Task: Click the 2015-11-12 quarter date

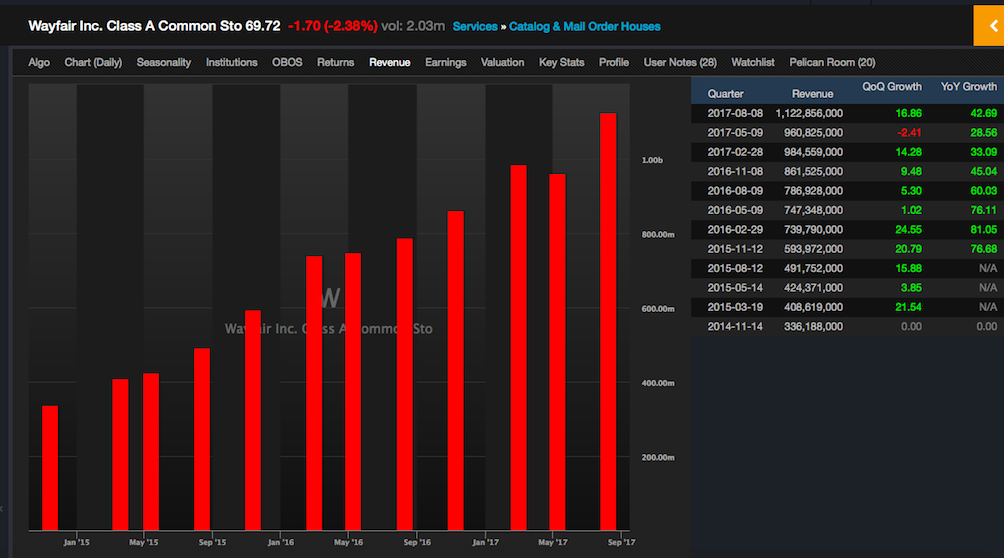Action: pyautogui.click(x=735, y=249)
